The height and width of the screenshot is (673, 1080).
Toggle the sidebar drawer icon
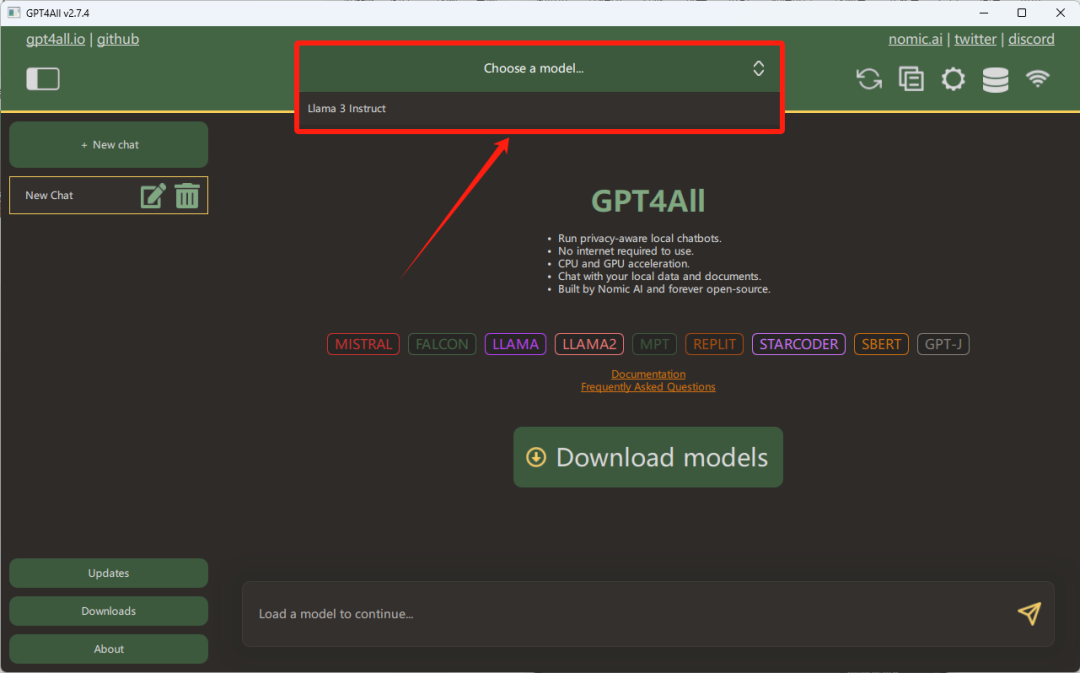(43, 79)
